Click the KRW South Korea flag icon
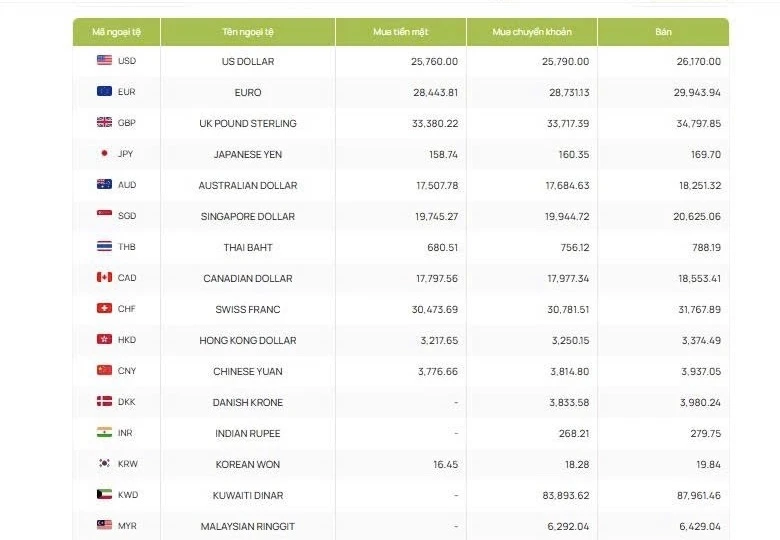 tap(104, 463)
